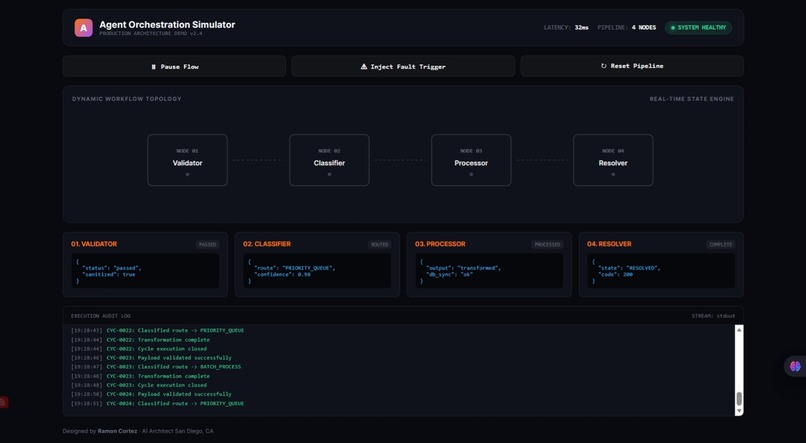Screen dimensions: 806x443
Task: Click the Processor JSON with db_sync ok
Action: pos(489,271)
